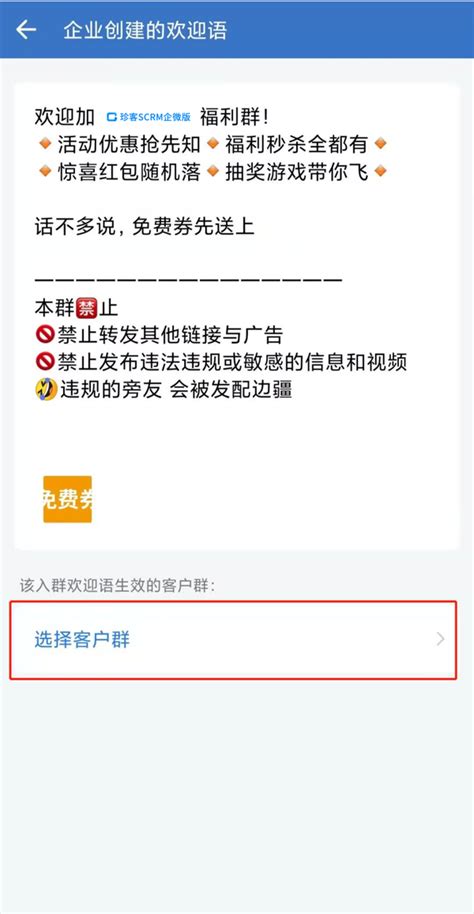Click the orange diamond before 惊喜红包随机落
The height and width of the screenshot is (914, 474).
[x=45, y=171]
